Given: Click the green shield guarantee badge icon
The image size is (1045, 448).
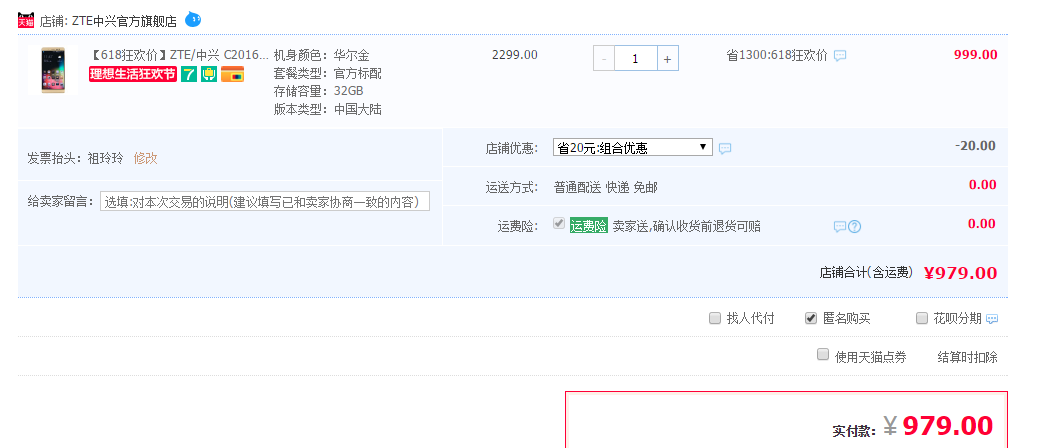Looking at the screenshot, I should click(x=209, y=74).
